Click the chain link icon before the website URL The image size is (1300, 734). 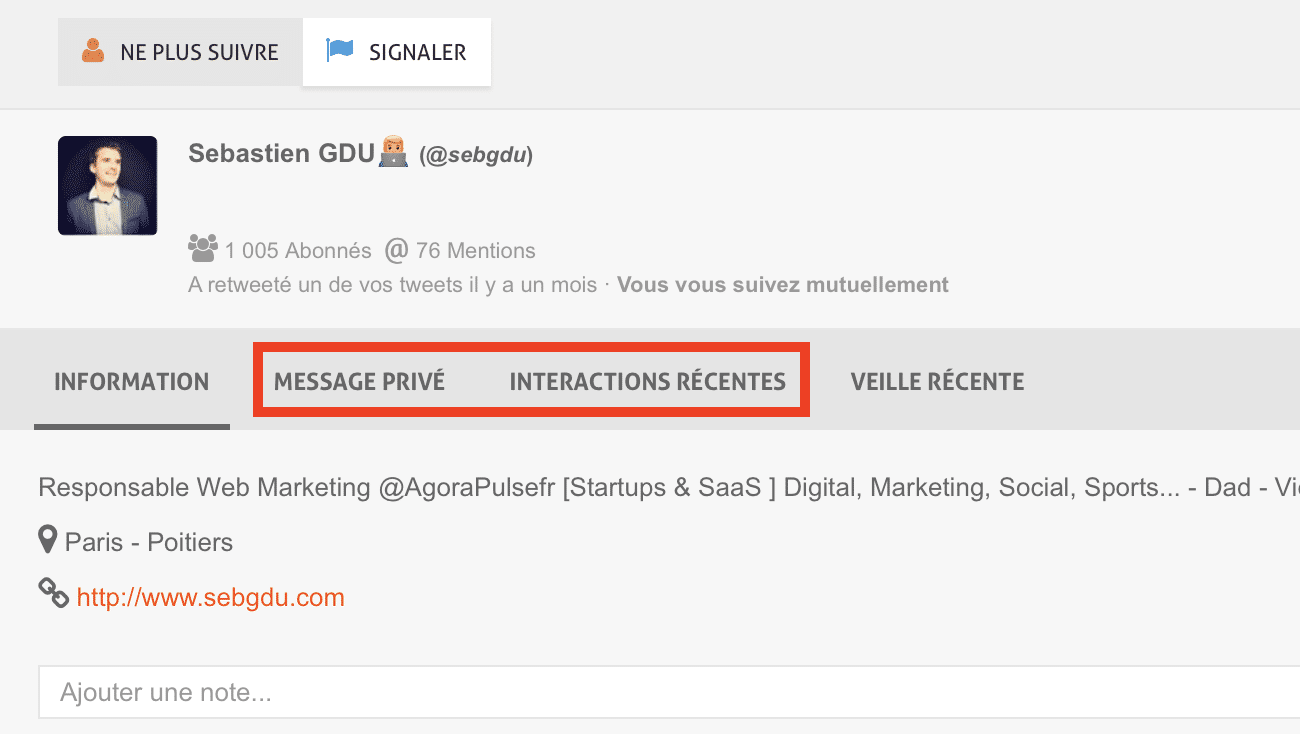click(x=53, y=594)
